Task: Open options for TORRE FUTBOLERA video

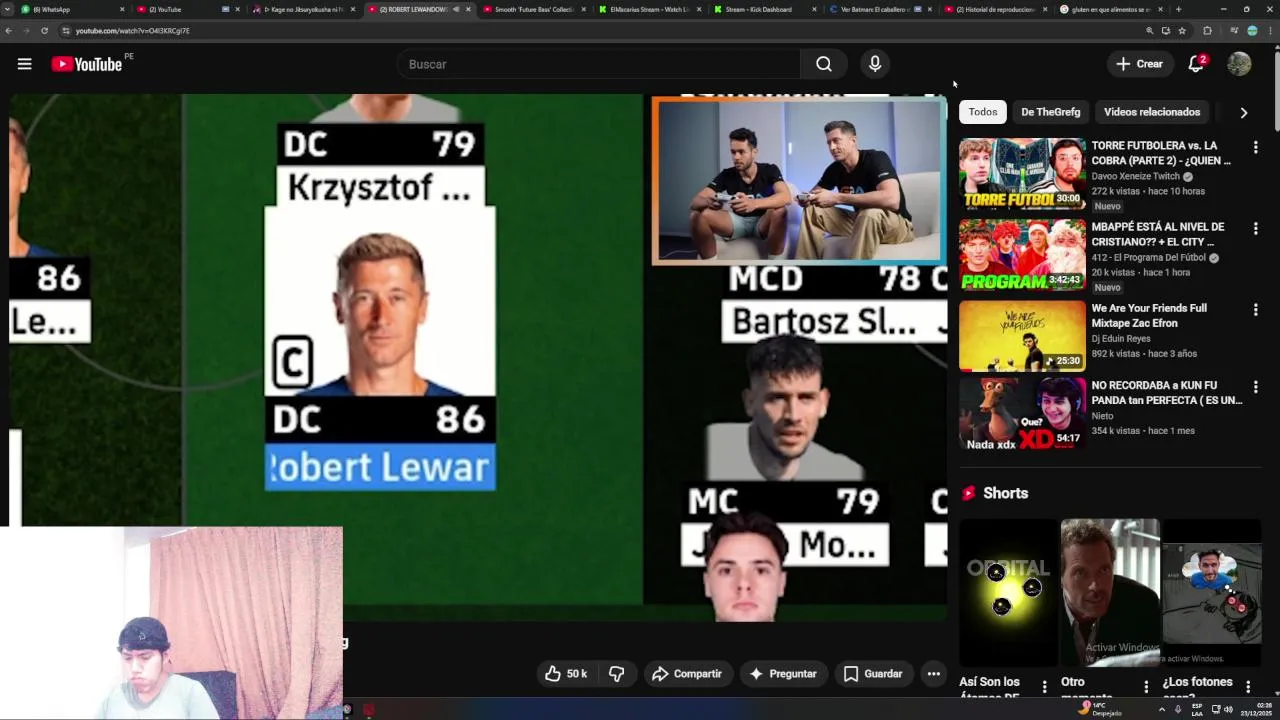Action: tap(1255, 148)
